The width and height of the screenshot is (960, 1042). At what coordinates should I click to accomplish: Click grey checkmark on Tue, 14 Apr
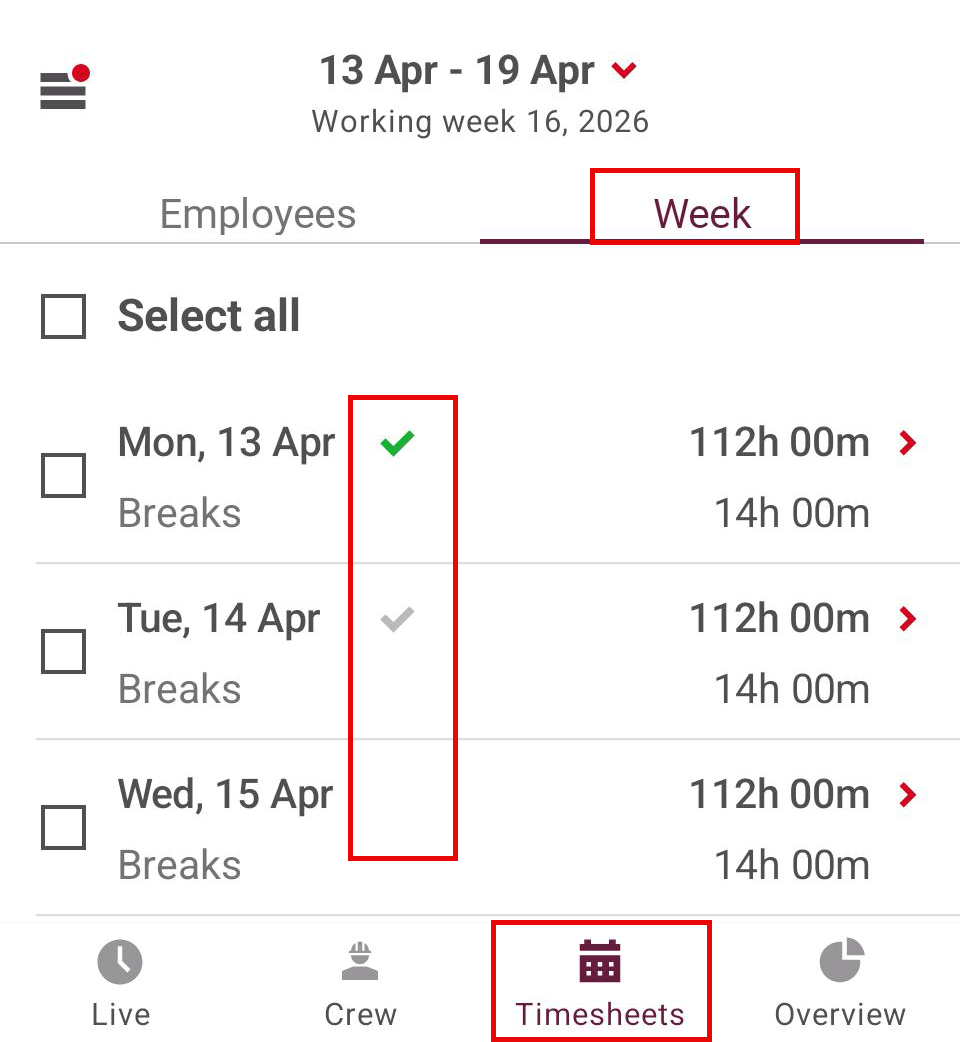397,620
